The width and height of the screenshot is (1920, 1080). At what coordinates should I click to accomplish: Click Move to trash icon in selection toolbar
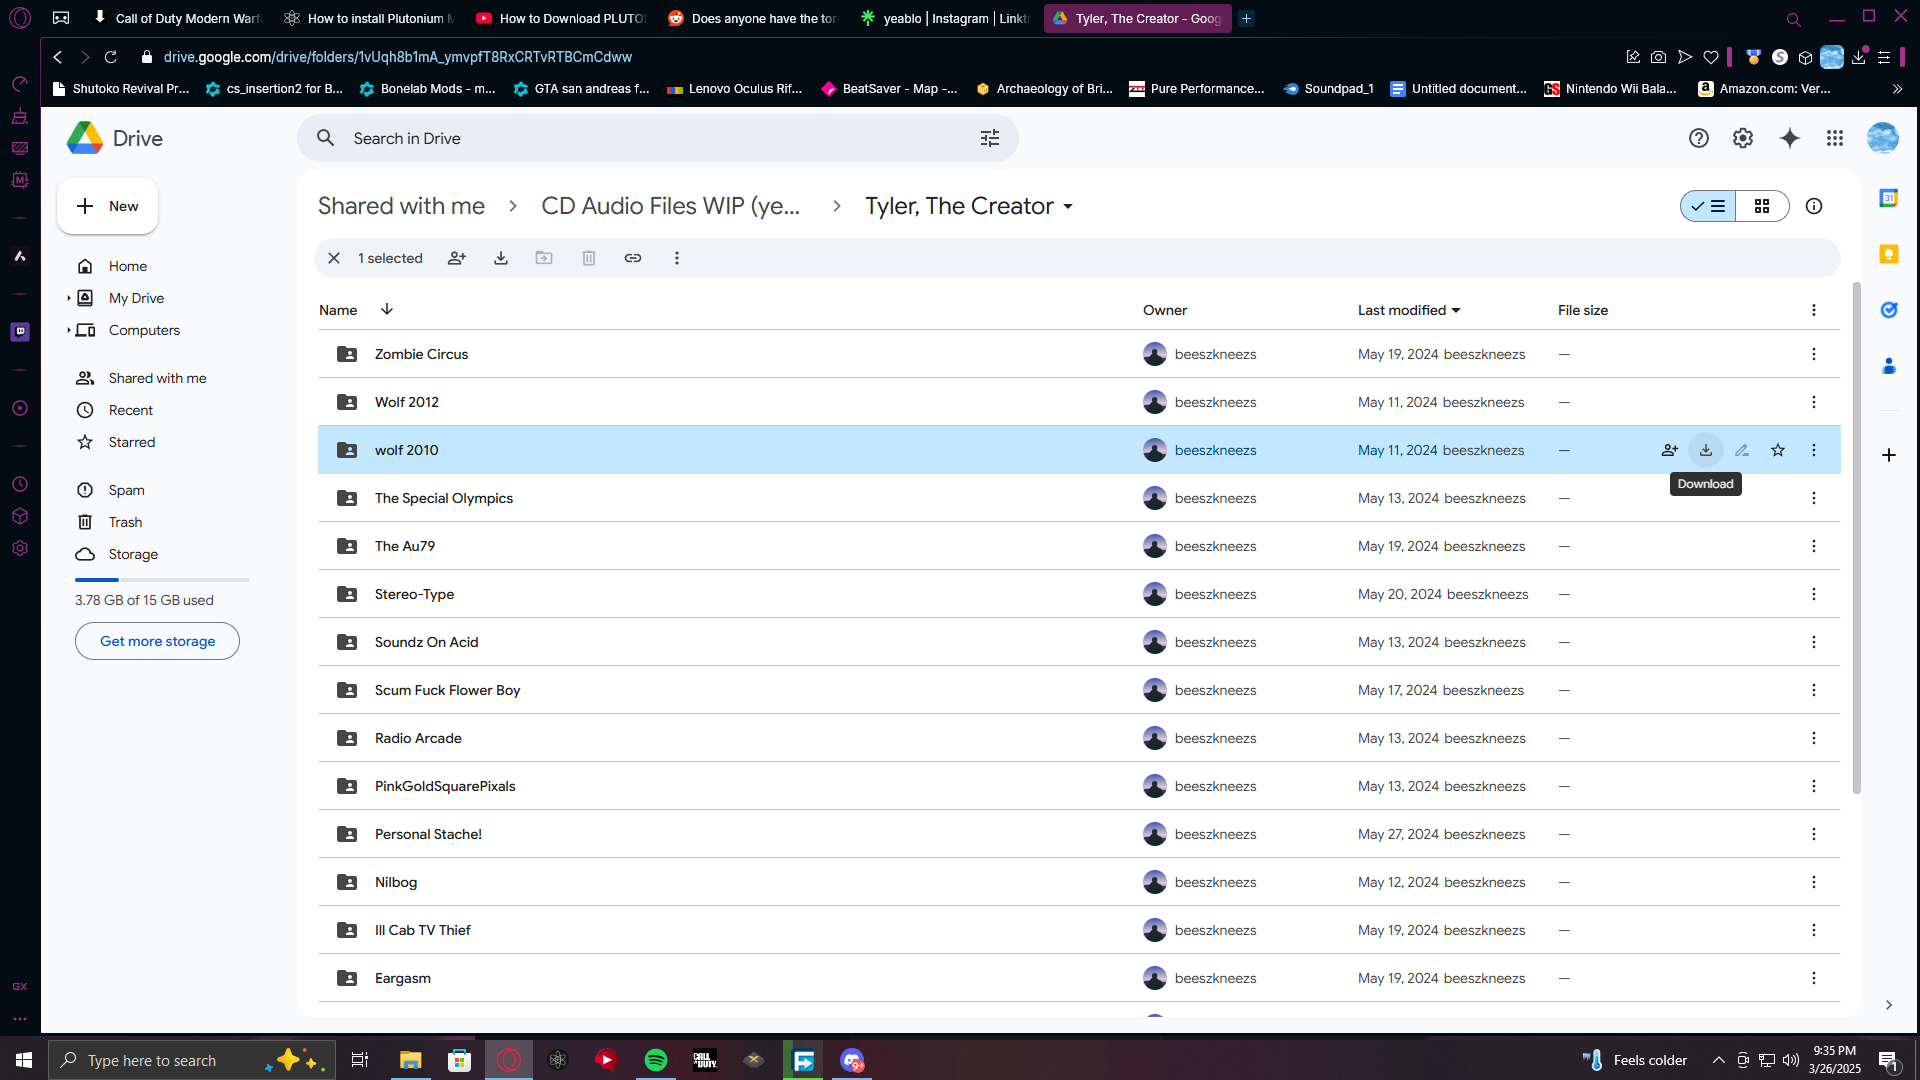tap(589, 258)
